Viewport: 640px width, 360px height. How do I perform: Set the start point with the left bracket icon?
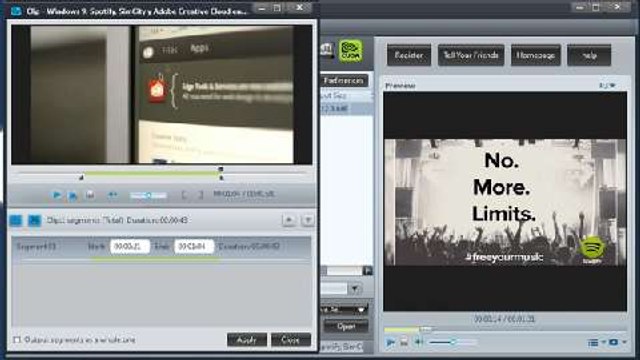pyautogui.click(x=184, y=195)
